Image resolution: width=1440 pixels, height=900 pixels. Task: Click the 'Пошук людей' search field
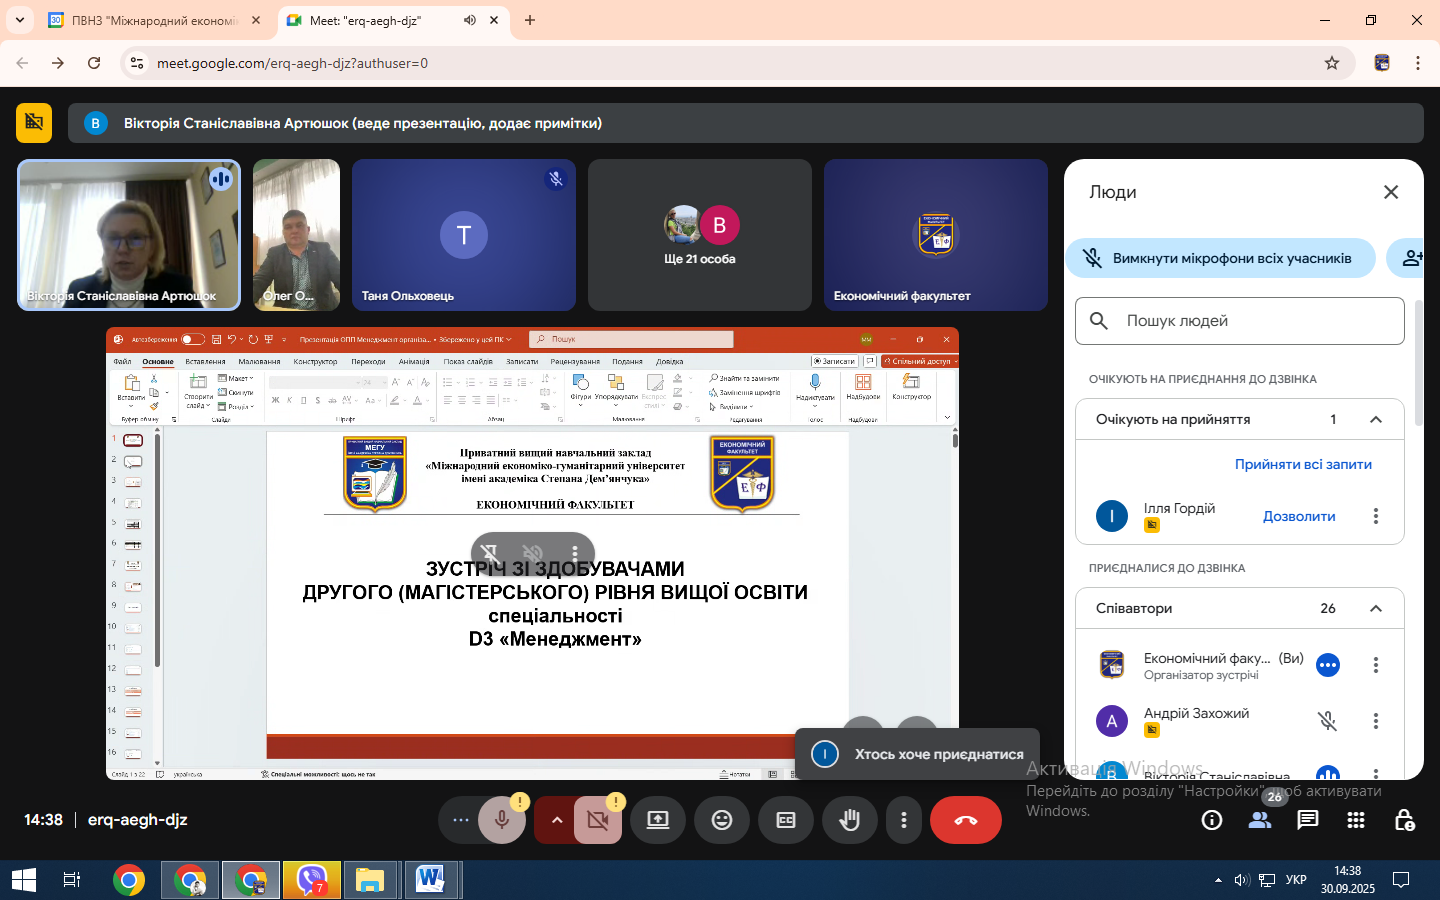click(1240, 321)
